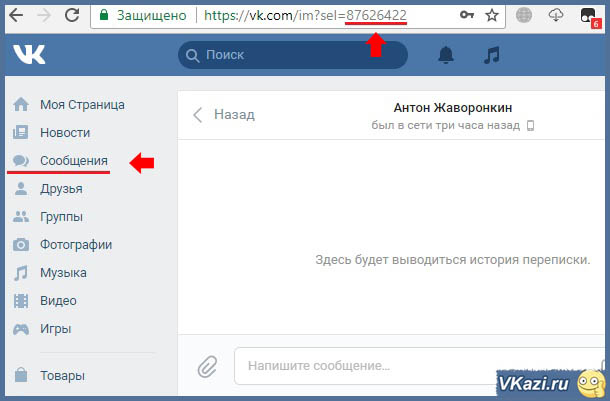Screen dimensions: 610x401
Task: Click the saved password key icon
Action: point(466,15)
